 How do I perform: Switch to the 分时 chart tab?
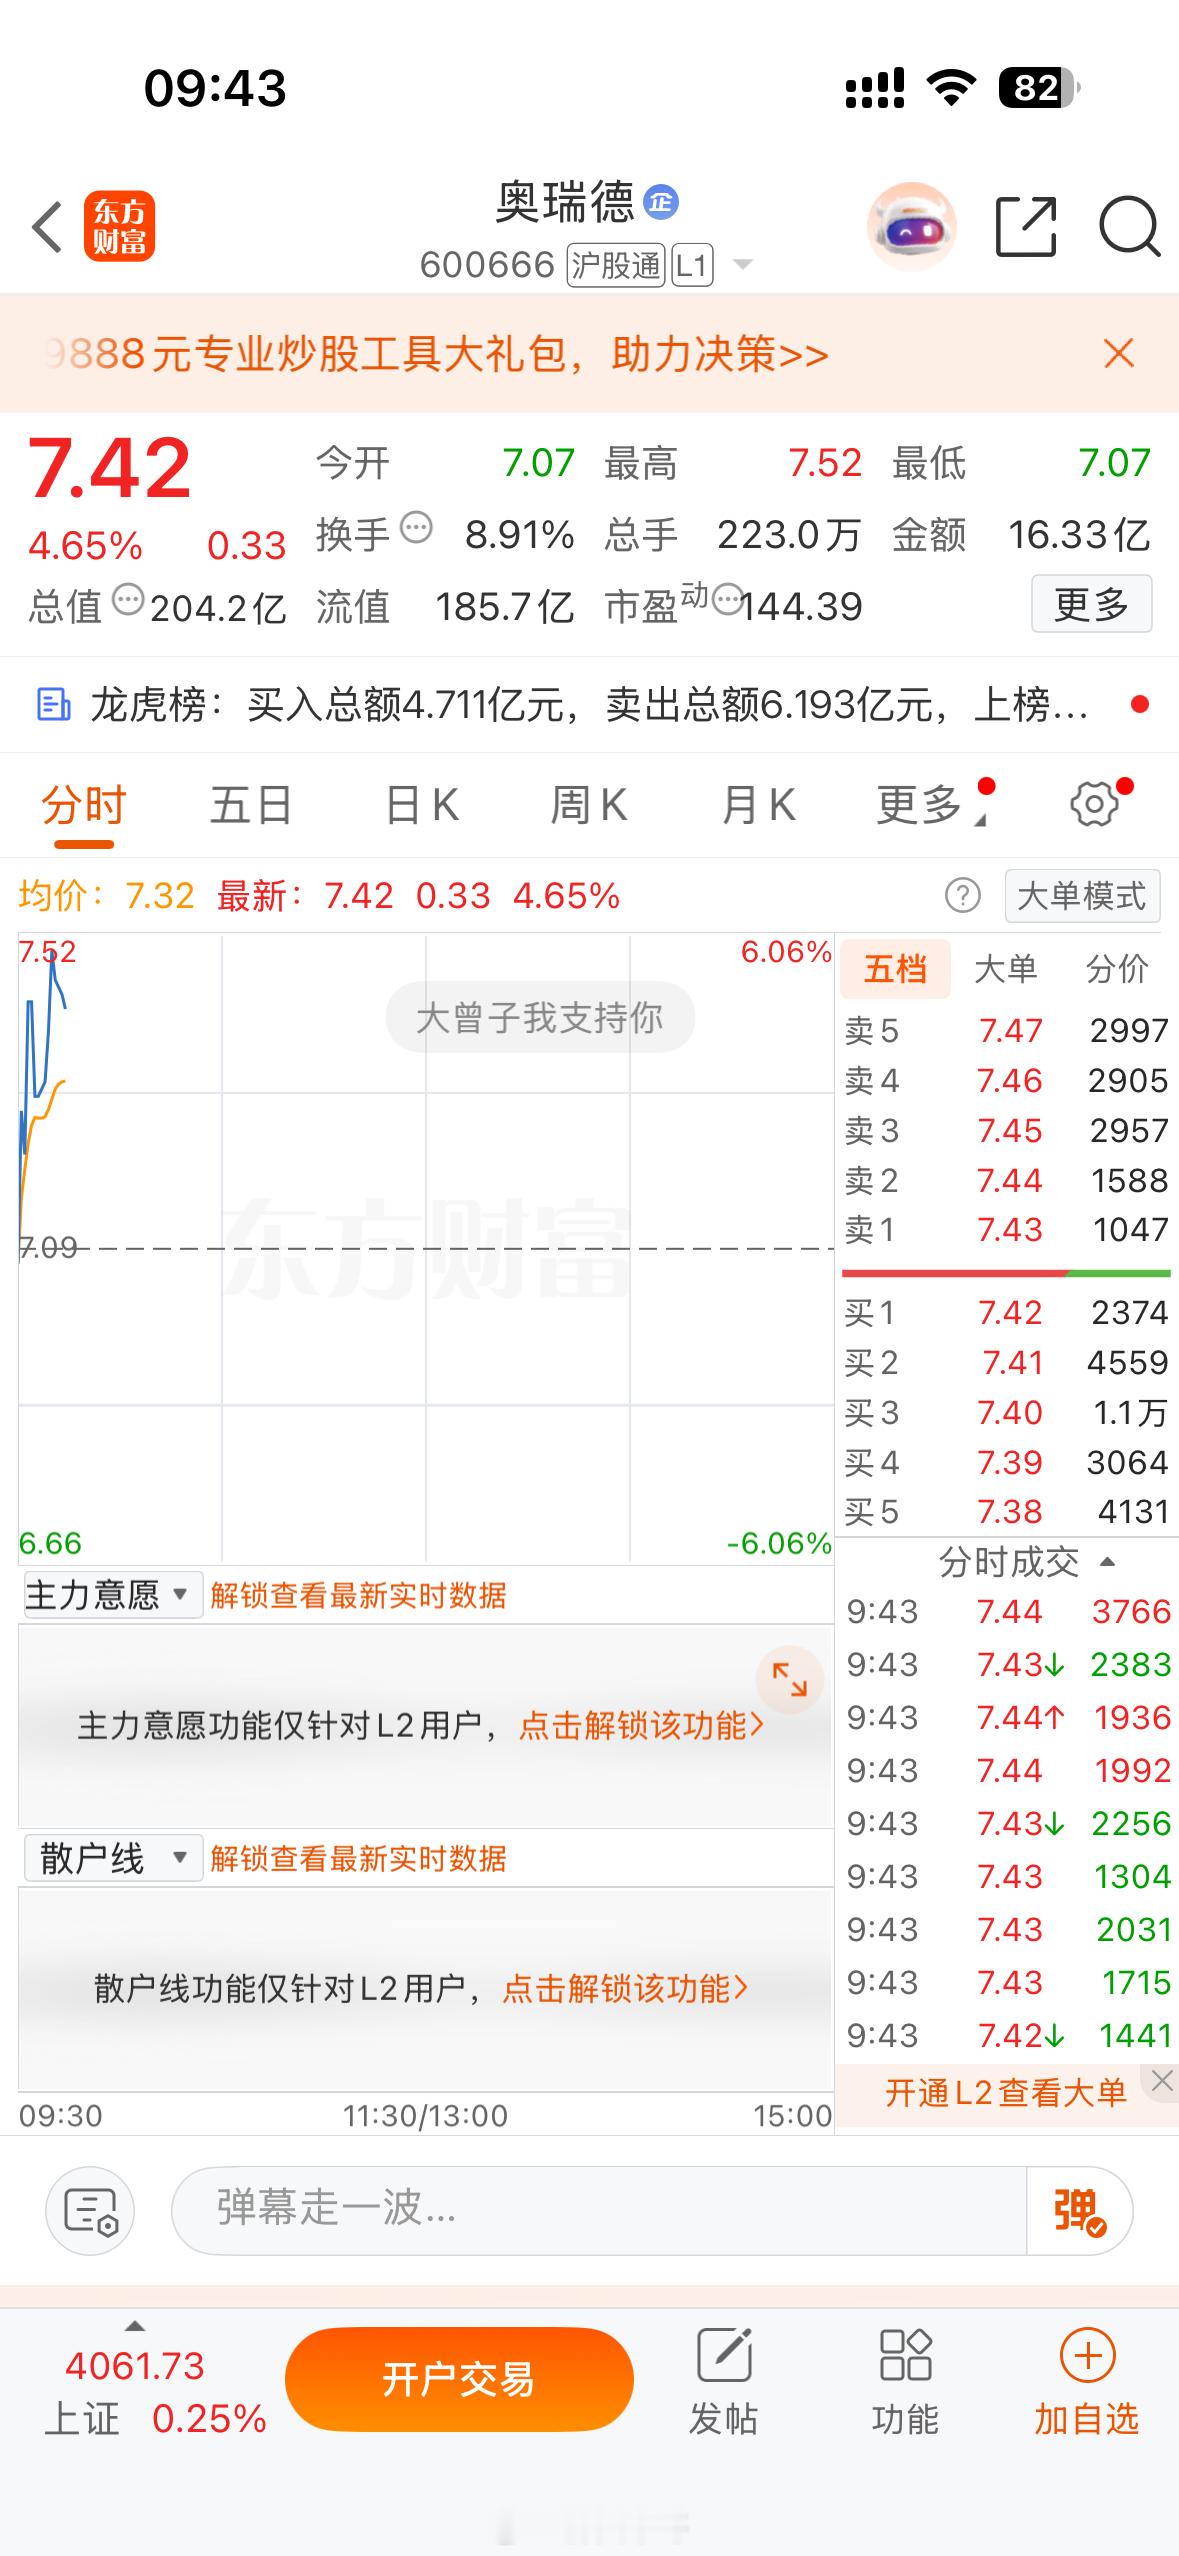coord(84,805)
